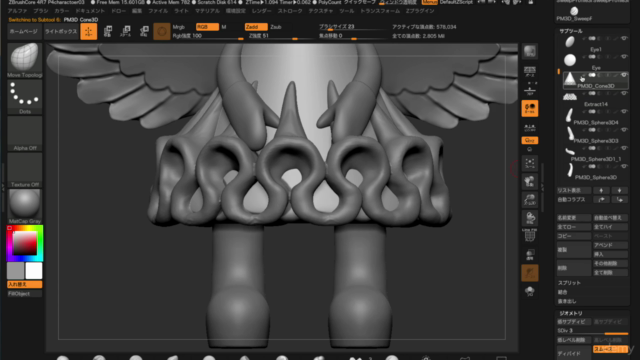The image size is (640, 360).
Task: Click the Rotate view navigation icon
Action: point(530,218)
